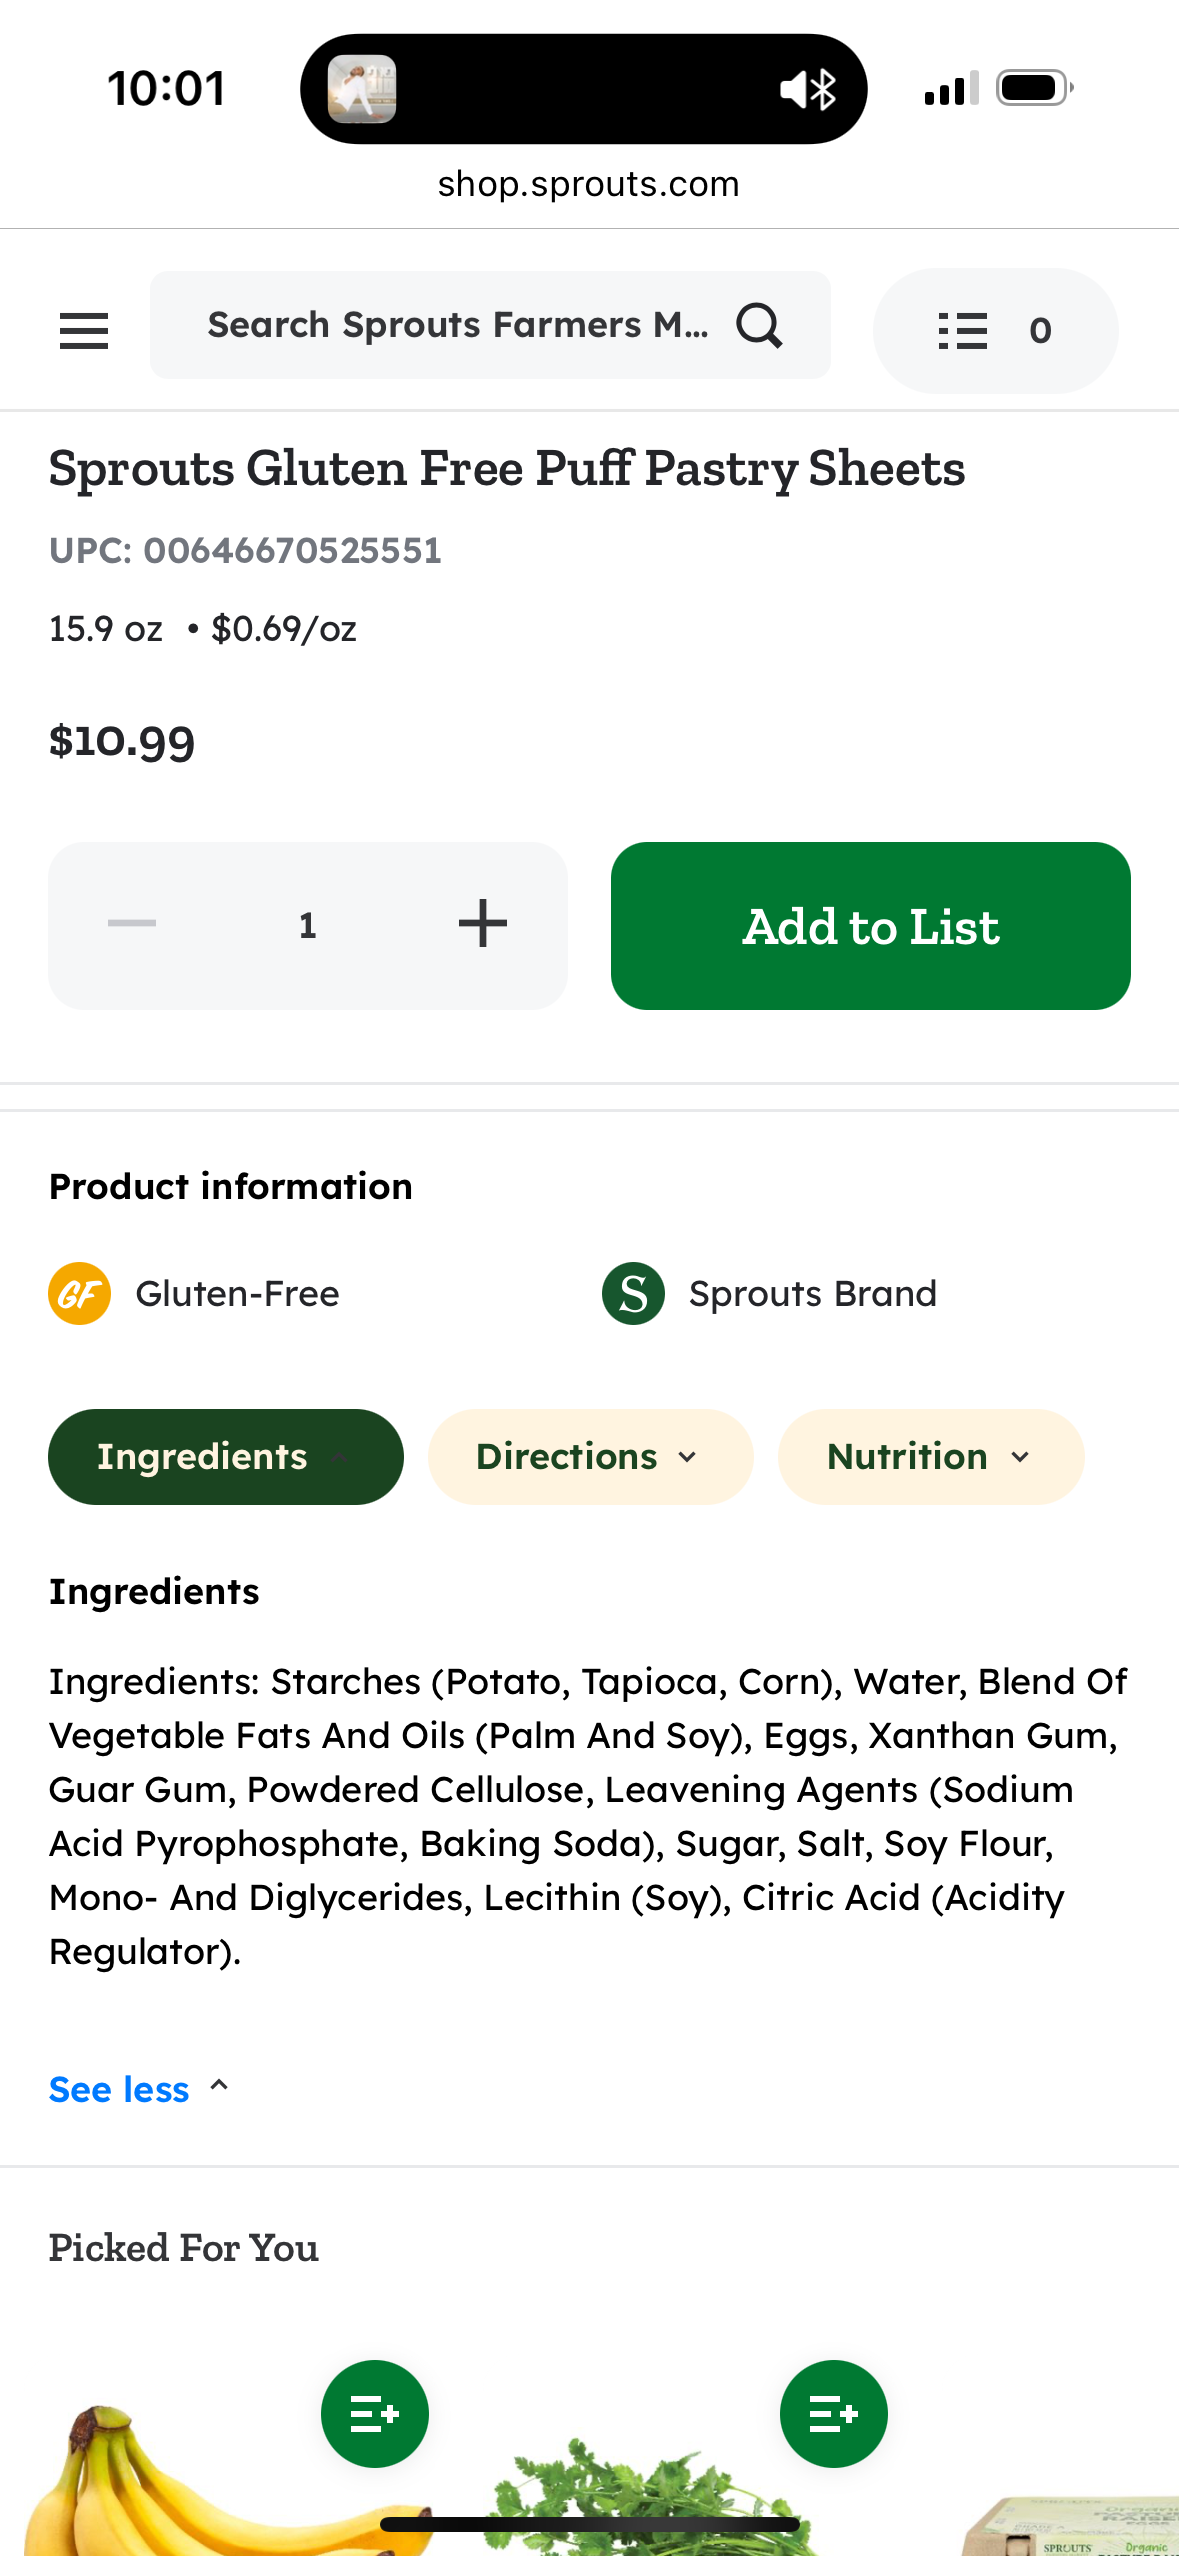The height and width of the screenshot is (2556, 1179).
Task: Collapse the Ingredients tab
Action: coord(225,1457)
